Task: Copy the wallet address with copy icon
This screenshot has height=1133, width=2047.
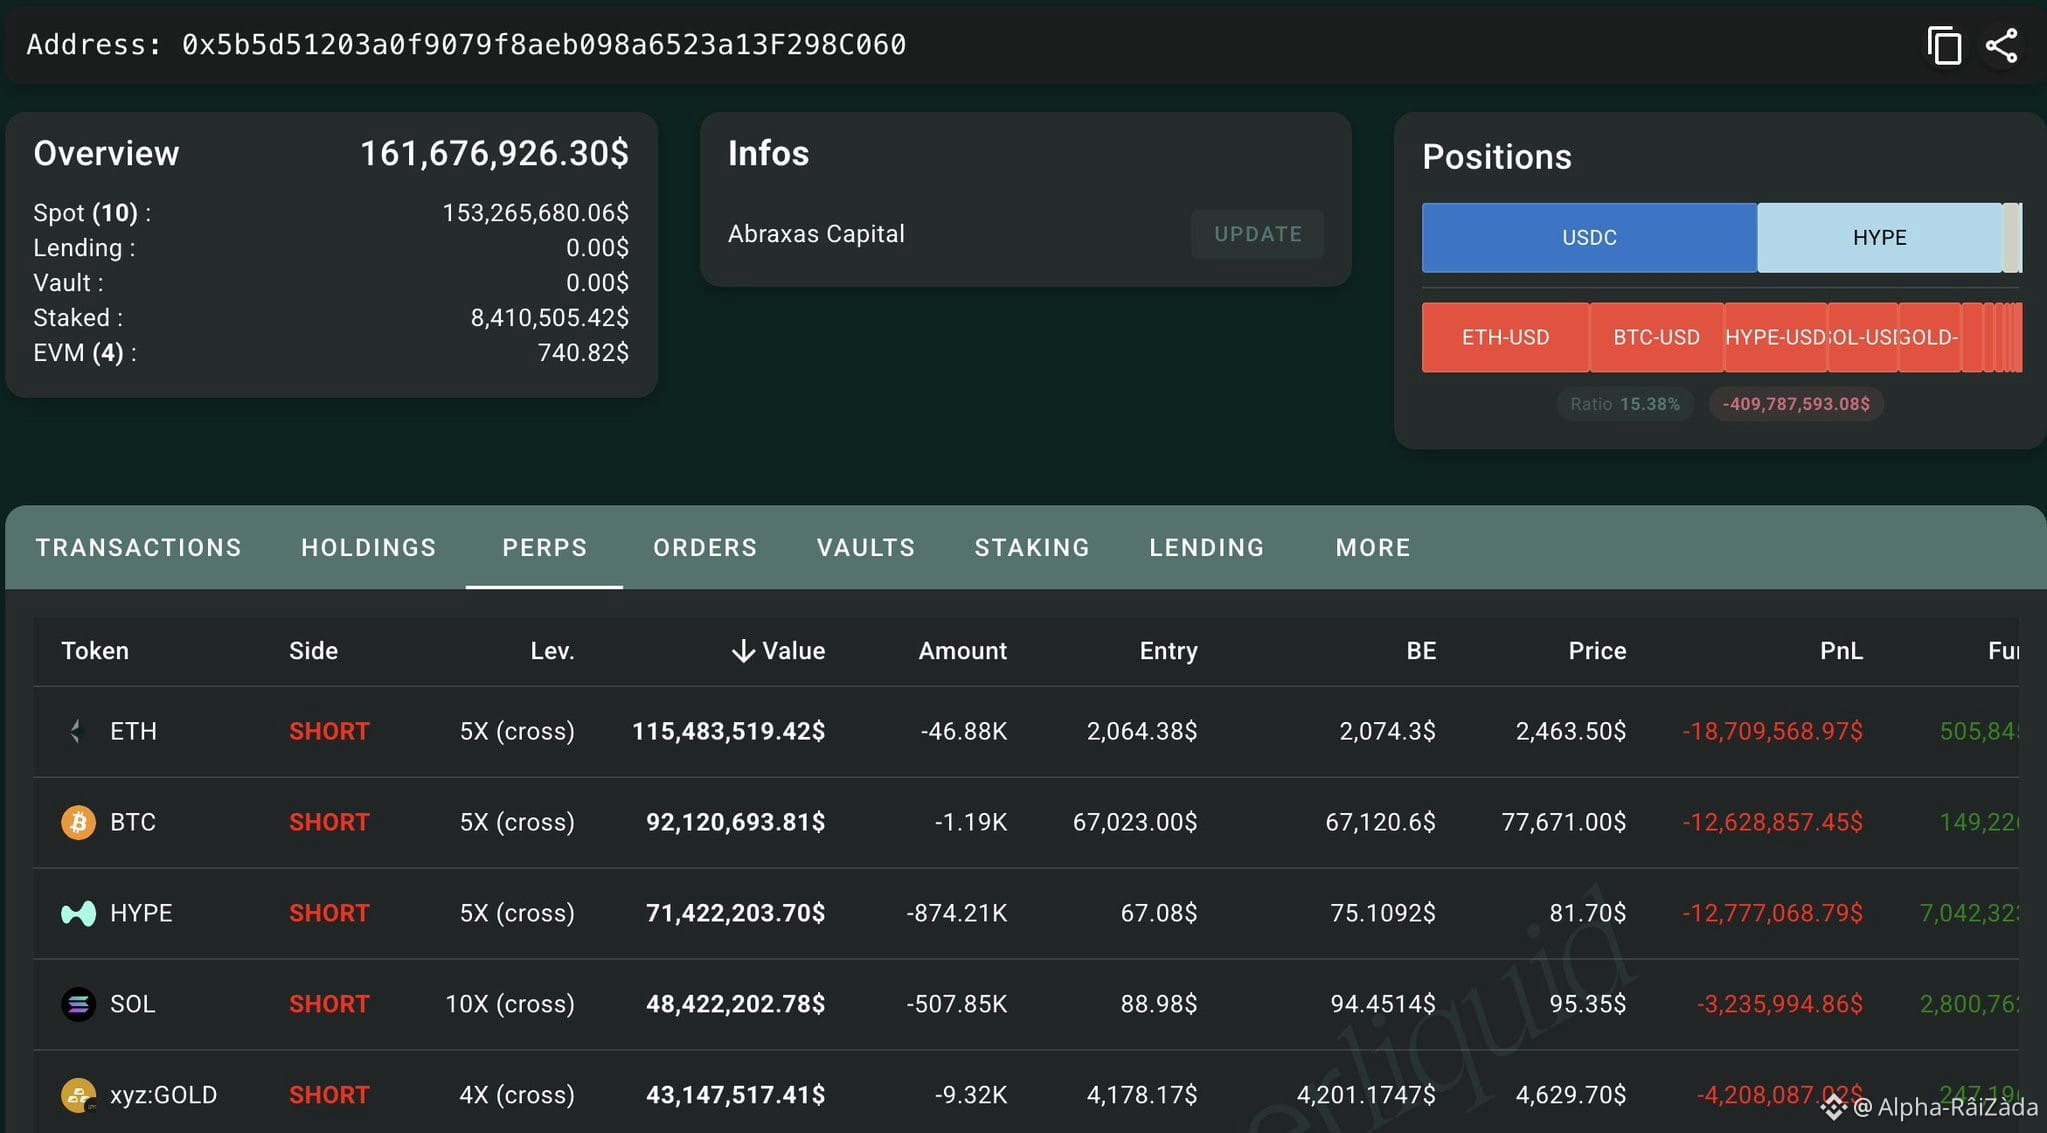Action: (1944, 46)
